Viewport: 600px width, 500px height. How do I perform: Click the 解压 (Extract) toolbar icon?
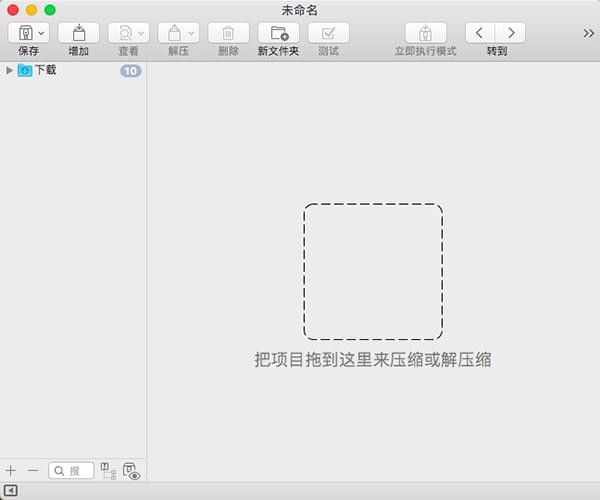[173, 33]
